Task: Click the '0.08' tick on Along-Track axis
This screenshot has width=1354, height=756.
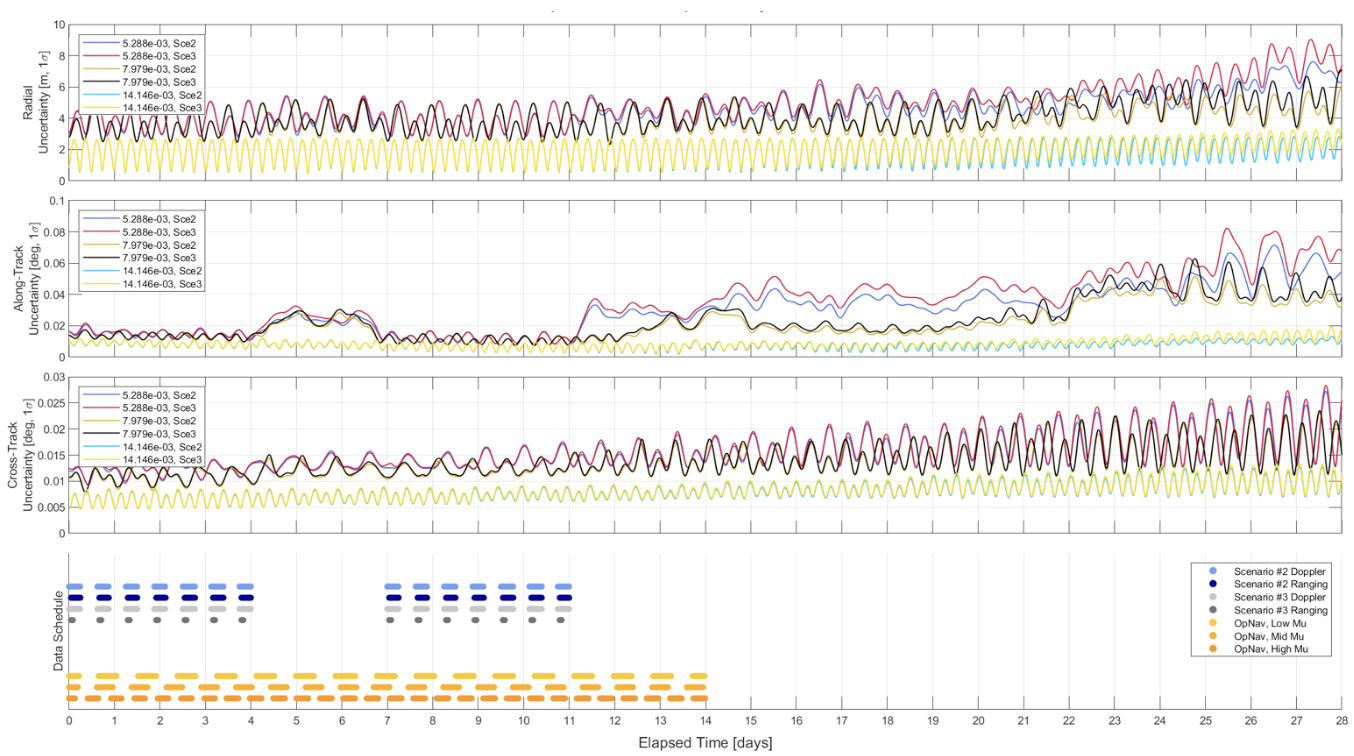Action: 53,233
